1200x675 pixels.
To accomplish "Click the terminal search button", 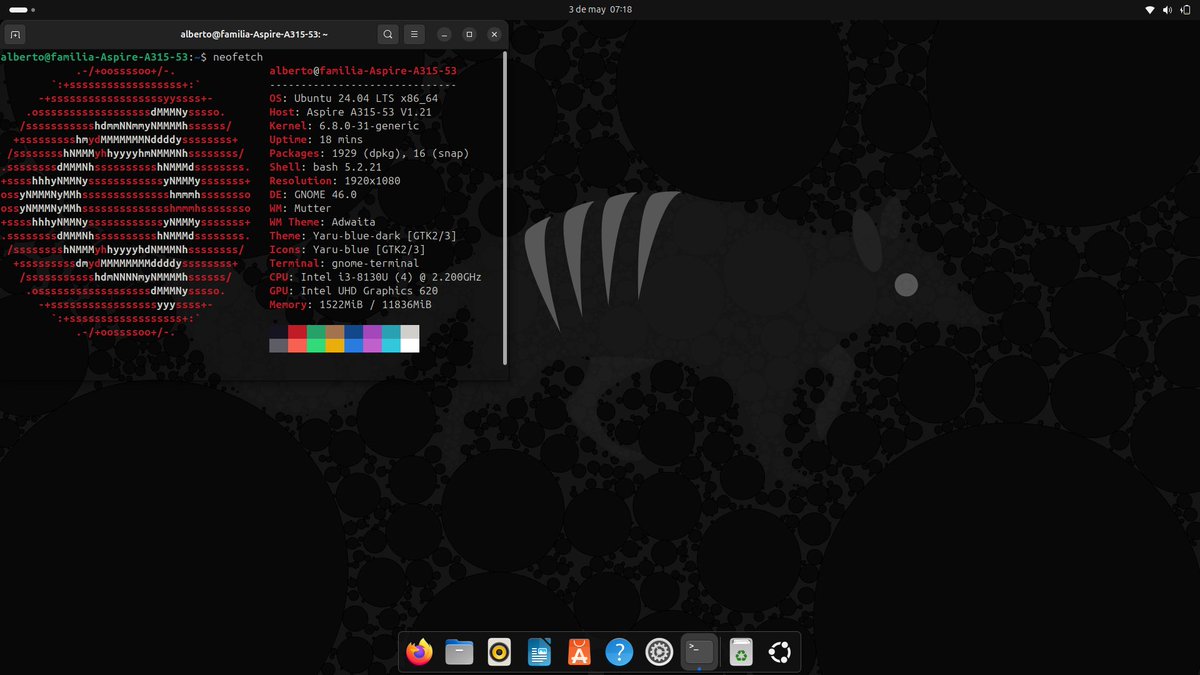I will point(389,34).
